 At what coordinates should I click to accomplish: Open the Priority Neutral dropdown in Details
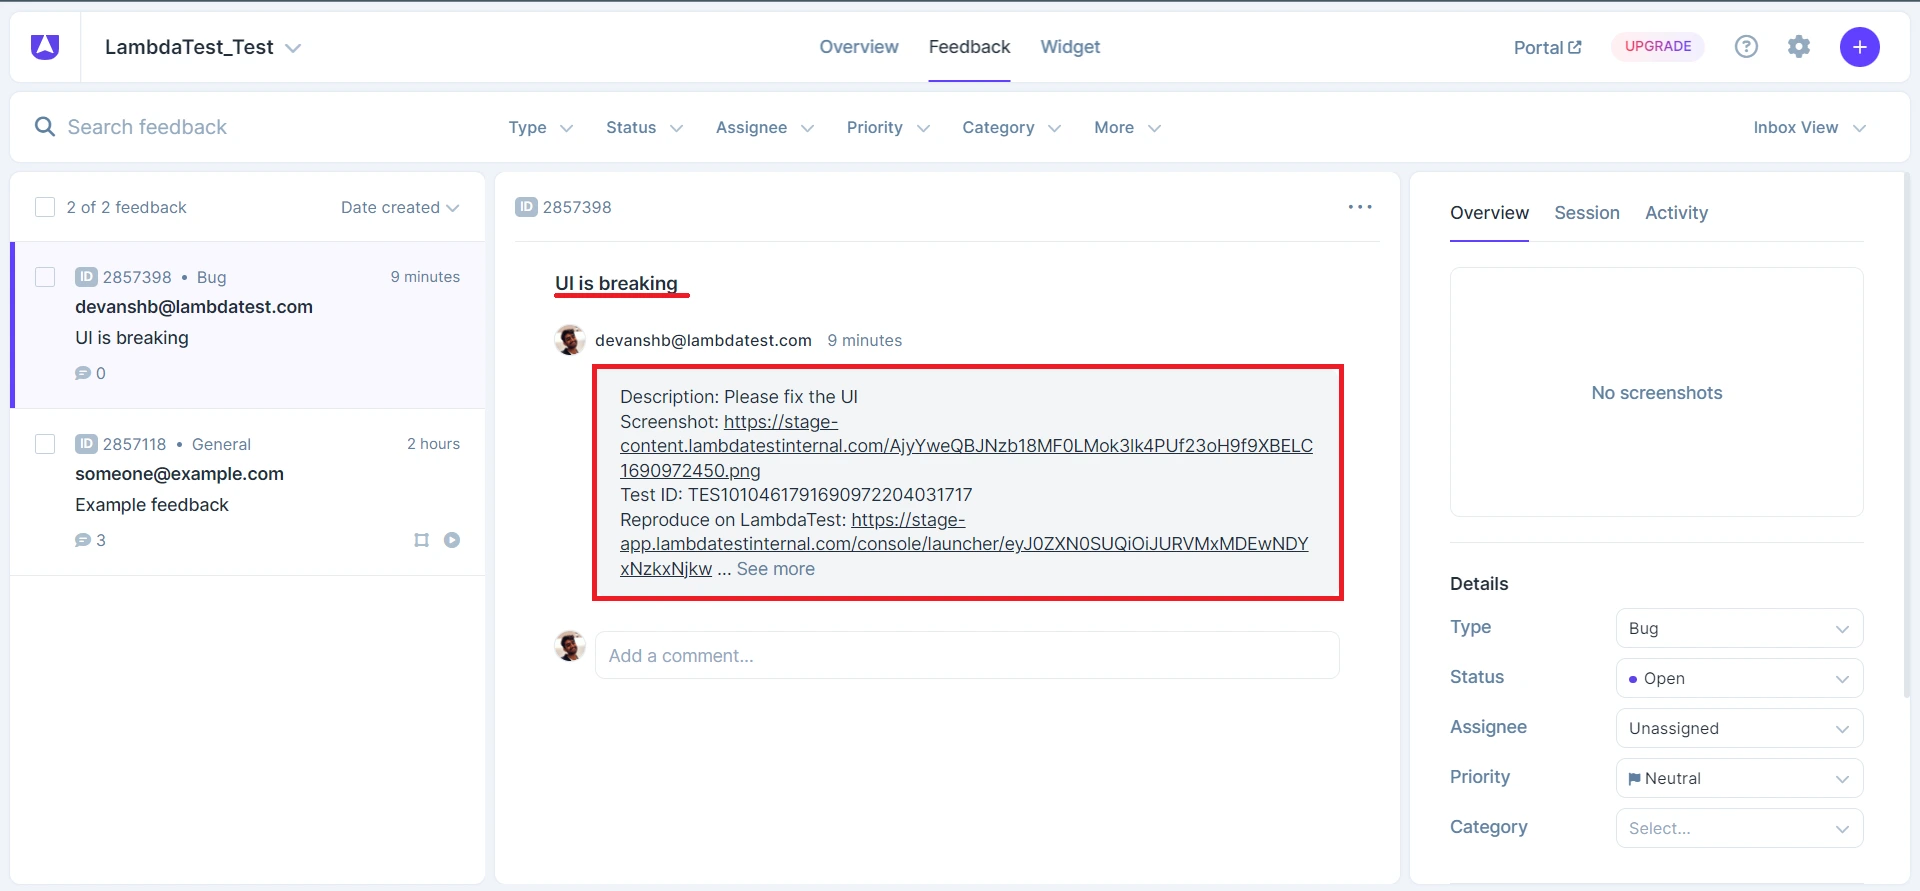[1739, 778]
